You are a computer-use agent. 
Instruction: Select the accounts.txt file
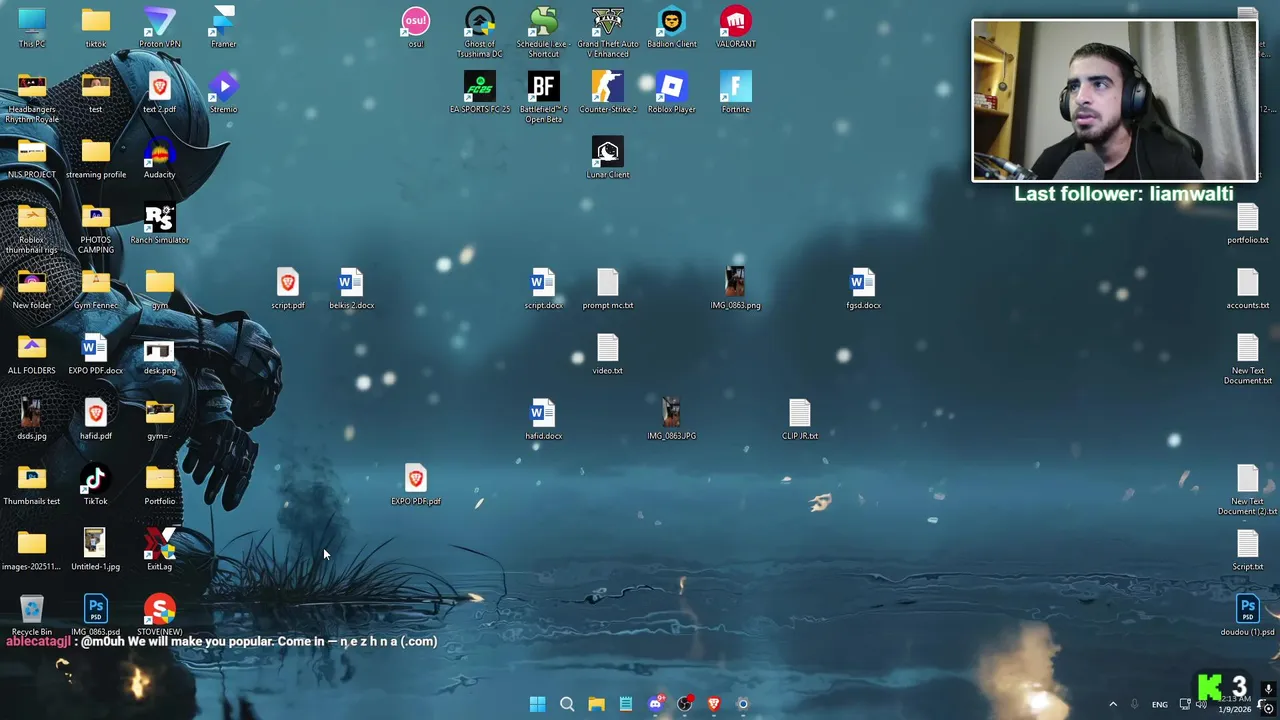pos(1248,288)
